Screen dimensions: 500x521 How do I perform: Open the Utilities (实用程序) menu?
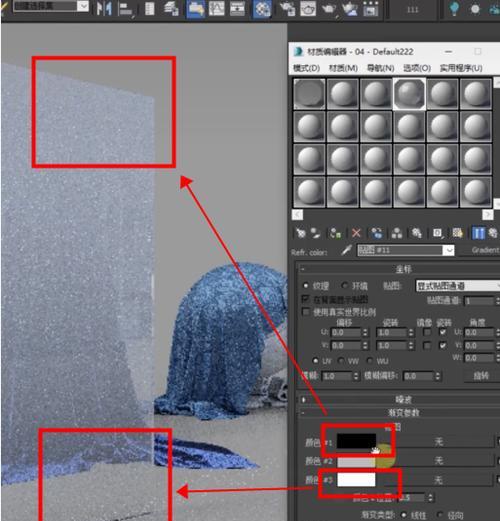[x=461, y=68]
